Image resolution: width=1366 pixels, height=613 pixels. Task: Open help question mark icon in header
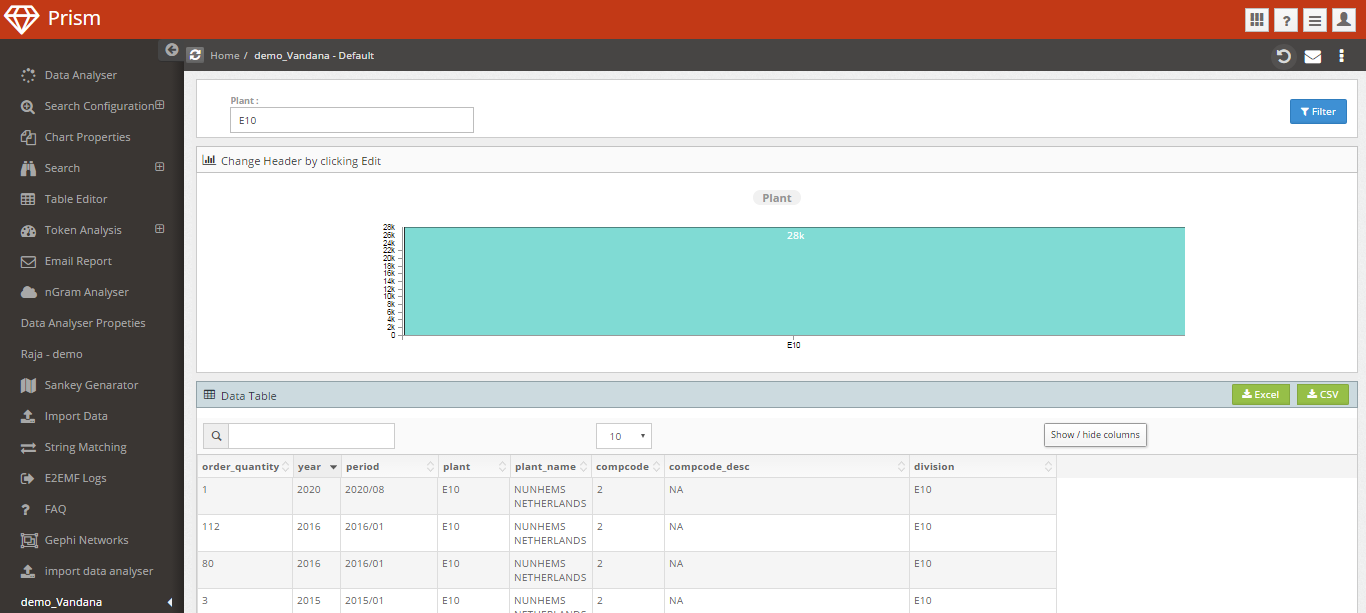point(1286,20)
